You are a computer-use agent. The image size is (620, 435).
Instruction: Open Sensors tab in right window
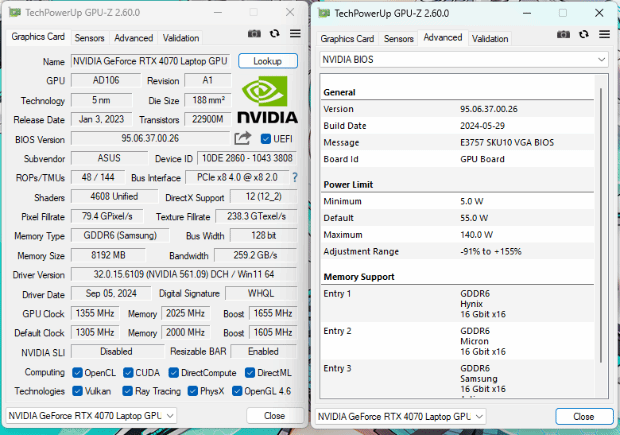click(399, 39)
